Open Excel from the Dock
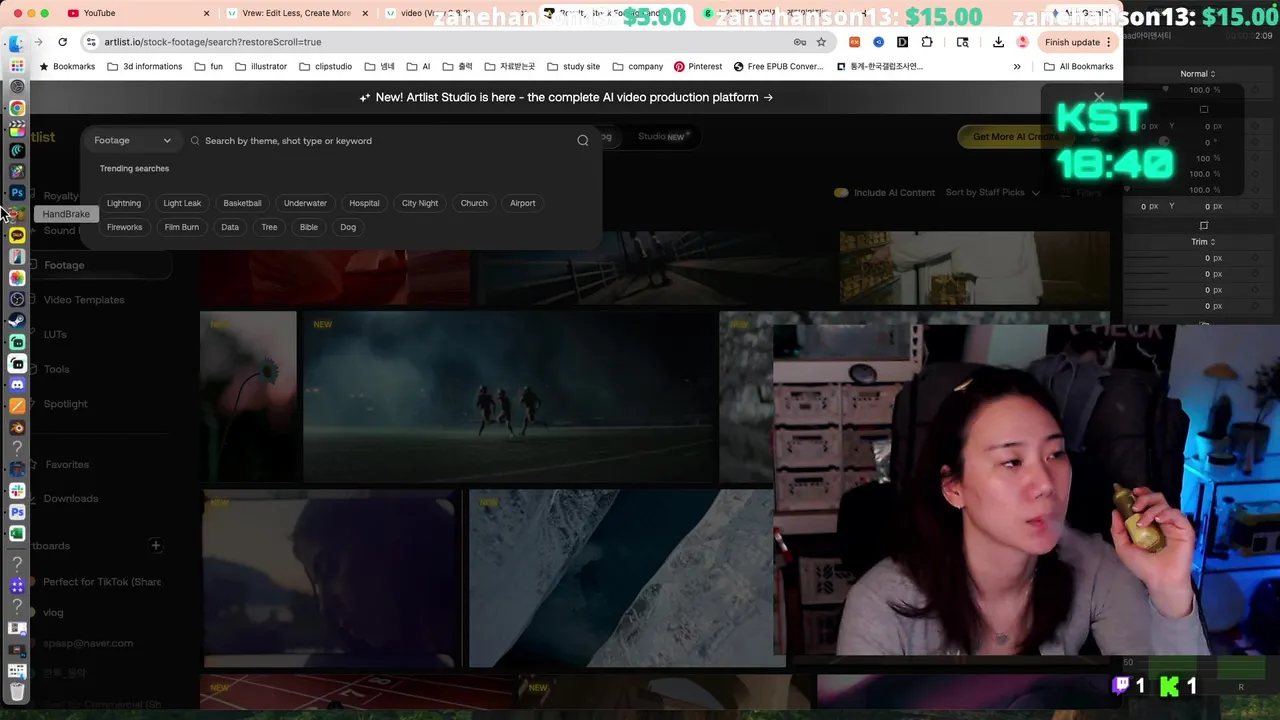This screenshot has height=720, width=1280. pyautogui.click(x=17, y=534)
